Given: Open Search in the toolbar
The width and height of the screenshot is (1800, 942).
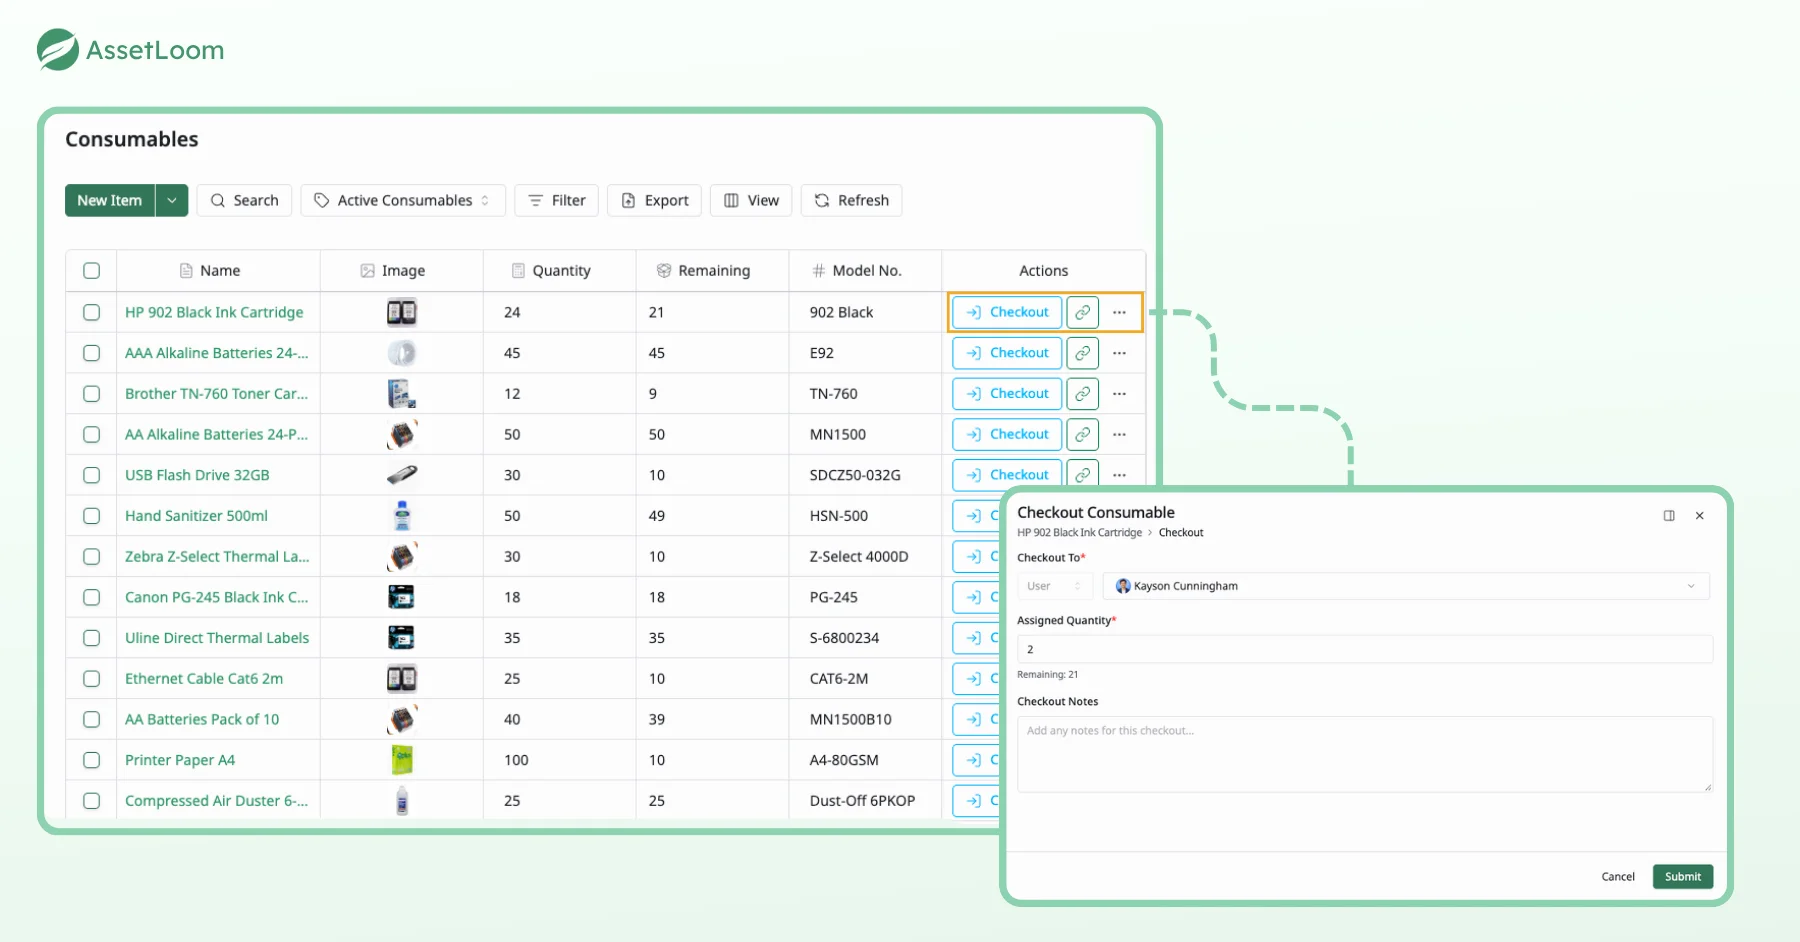Looking at the screenshot, I should click(x=244, y=200).
